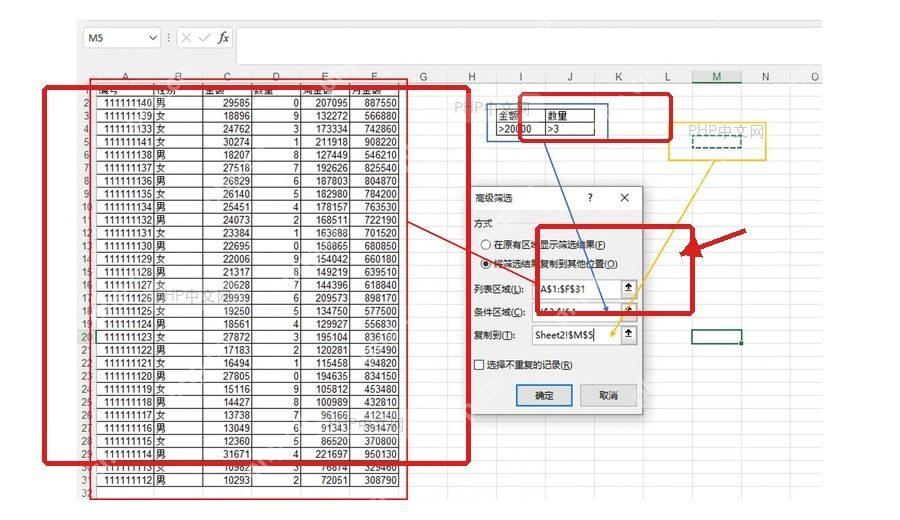Confirm the filter with the 确定 button
Image resolution: width=900 pixels, height=520 pixels.
[544, 395]
